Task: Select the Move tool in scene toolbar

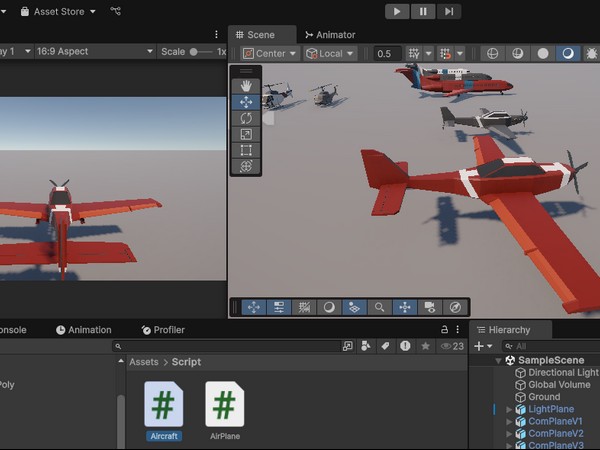Action: (246, 101)
